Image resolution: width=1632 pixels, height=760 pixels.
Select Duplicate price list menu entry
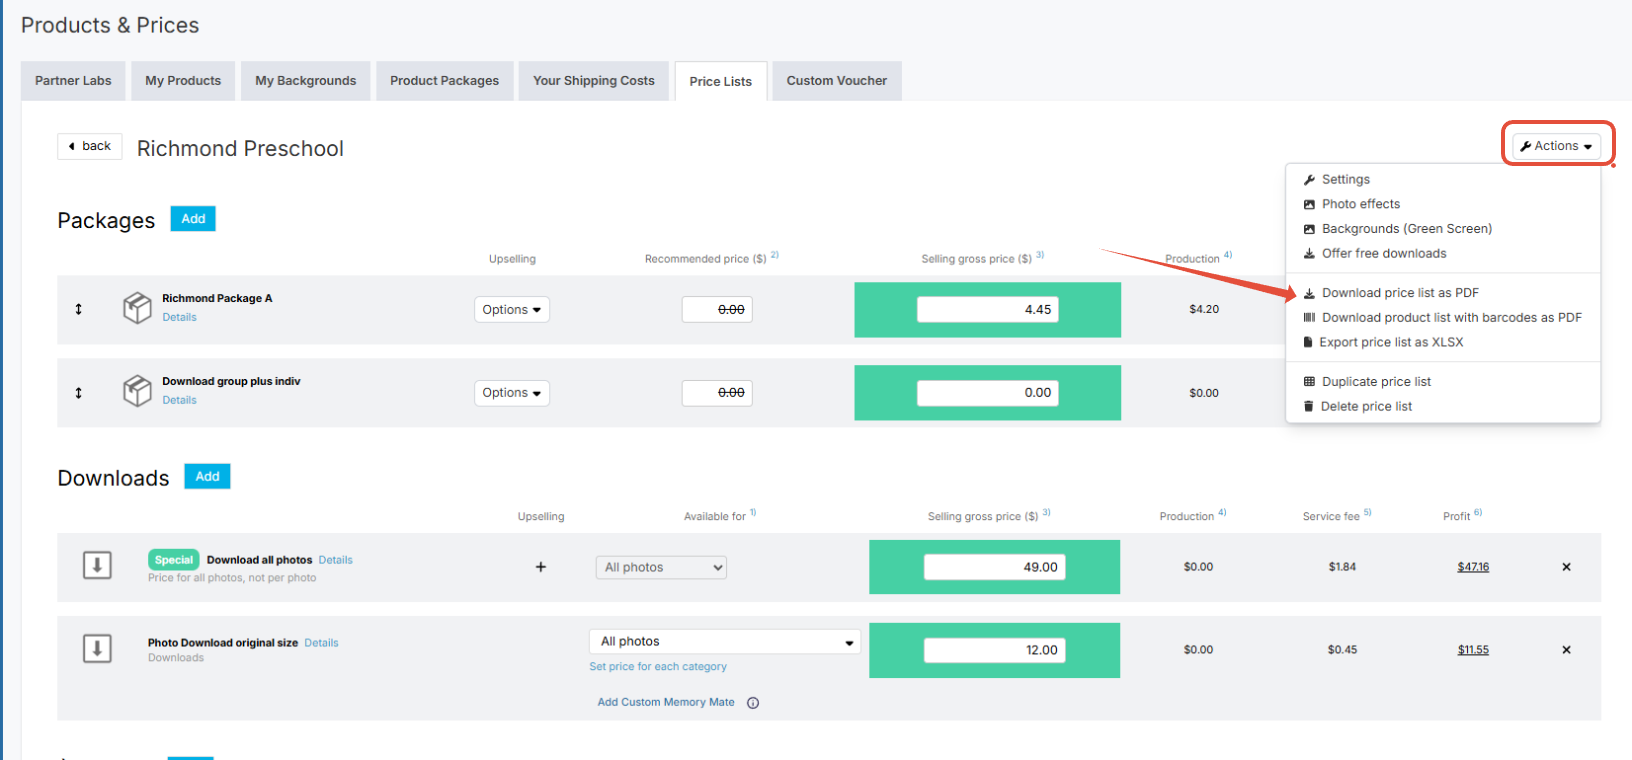tap(1376, 382)
